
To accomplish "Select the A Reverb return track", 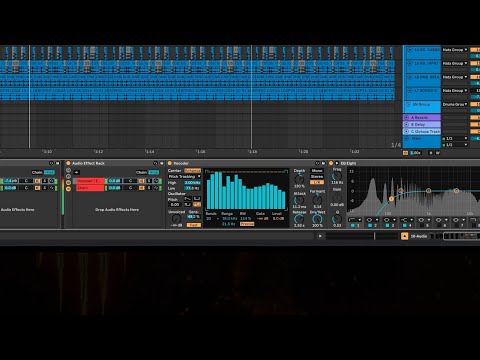I will click(422, 117).
